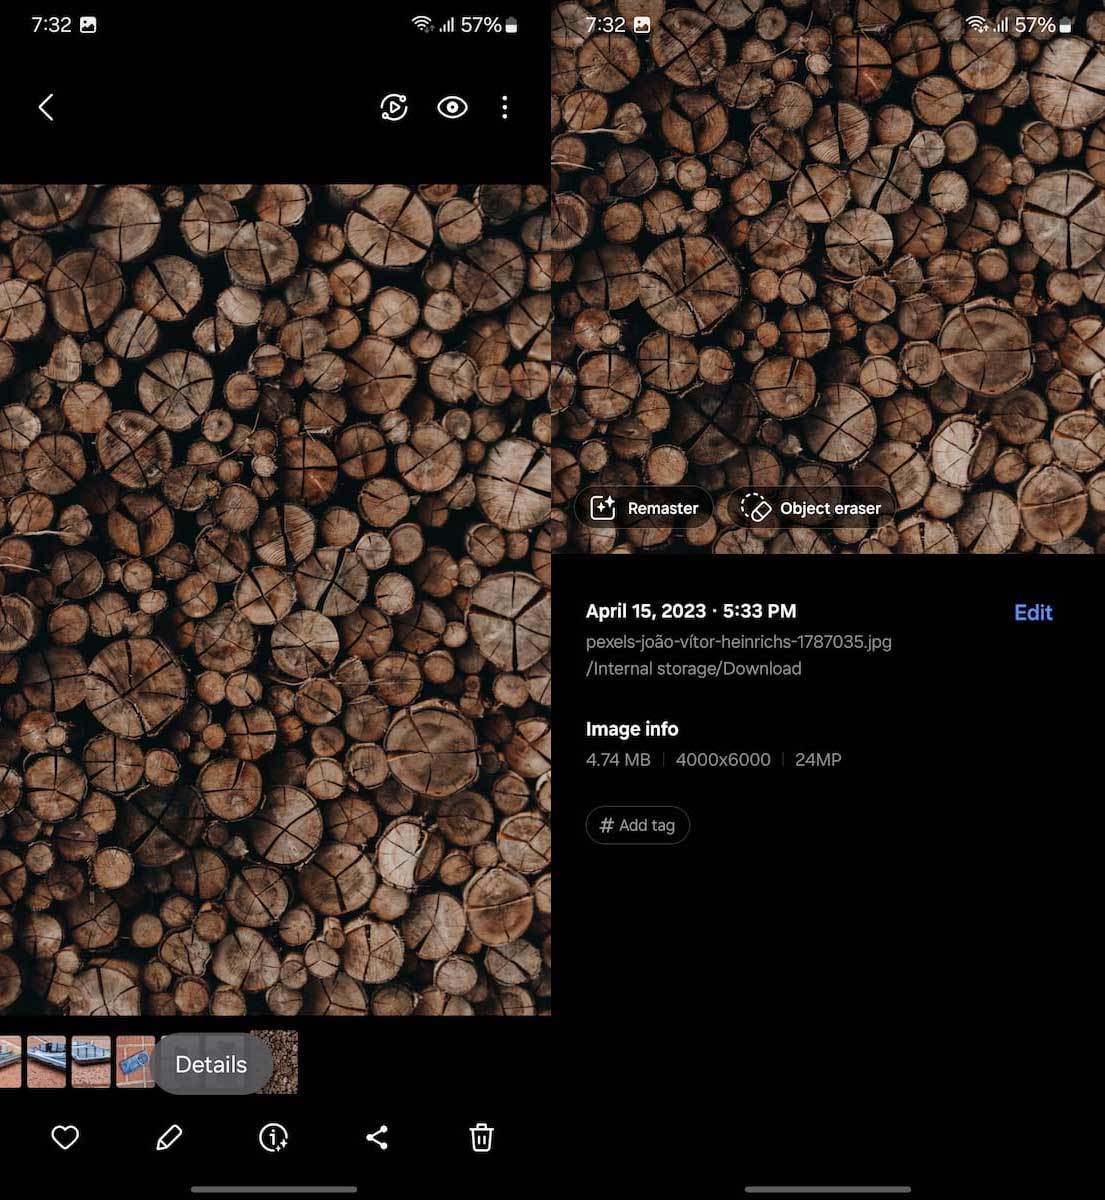Tap the wood logs photo in viewer
The width and height of the screenshot is (1105, 1200).
point(275,600)
